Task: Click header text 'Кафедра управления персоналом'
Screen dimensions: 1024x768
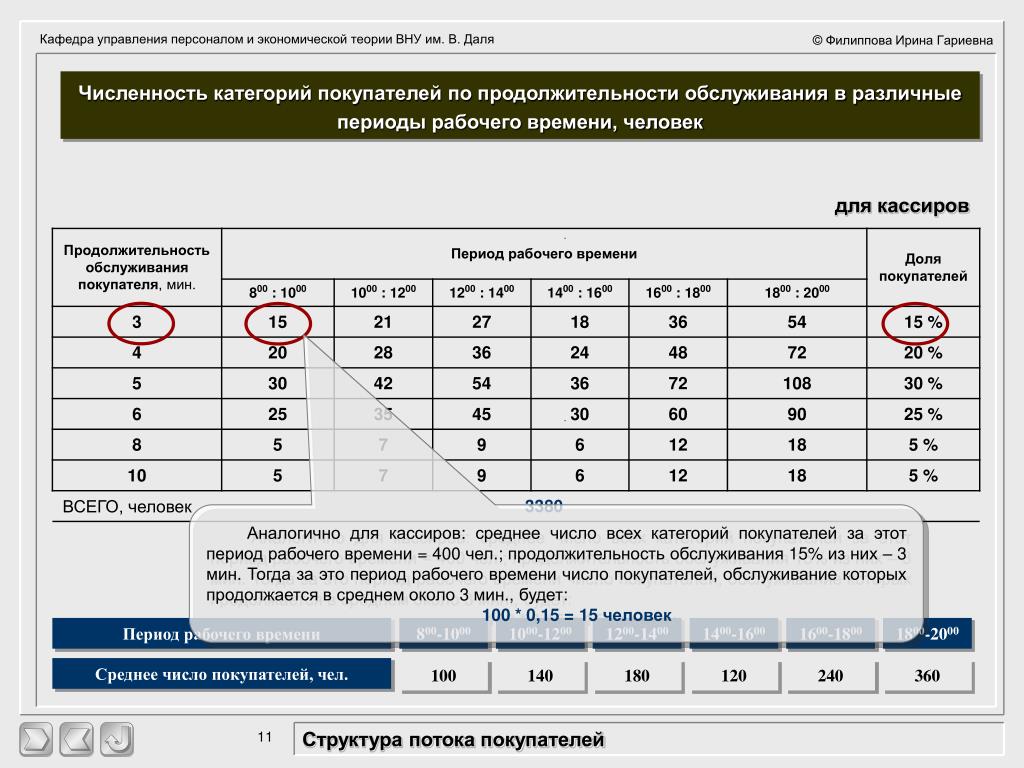Action: point(266,39)
